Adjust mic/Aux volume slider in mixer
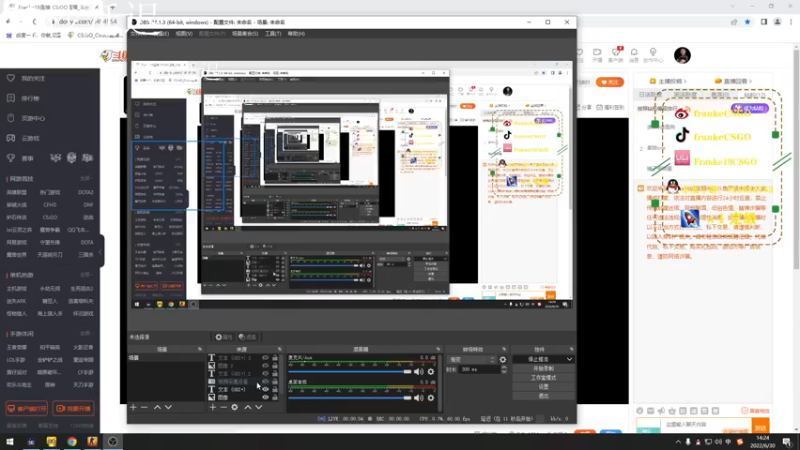This screenshot has width=800, height=450. click(x=350, y=371)
